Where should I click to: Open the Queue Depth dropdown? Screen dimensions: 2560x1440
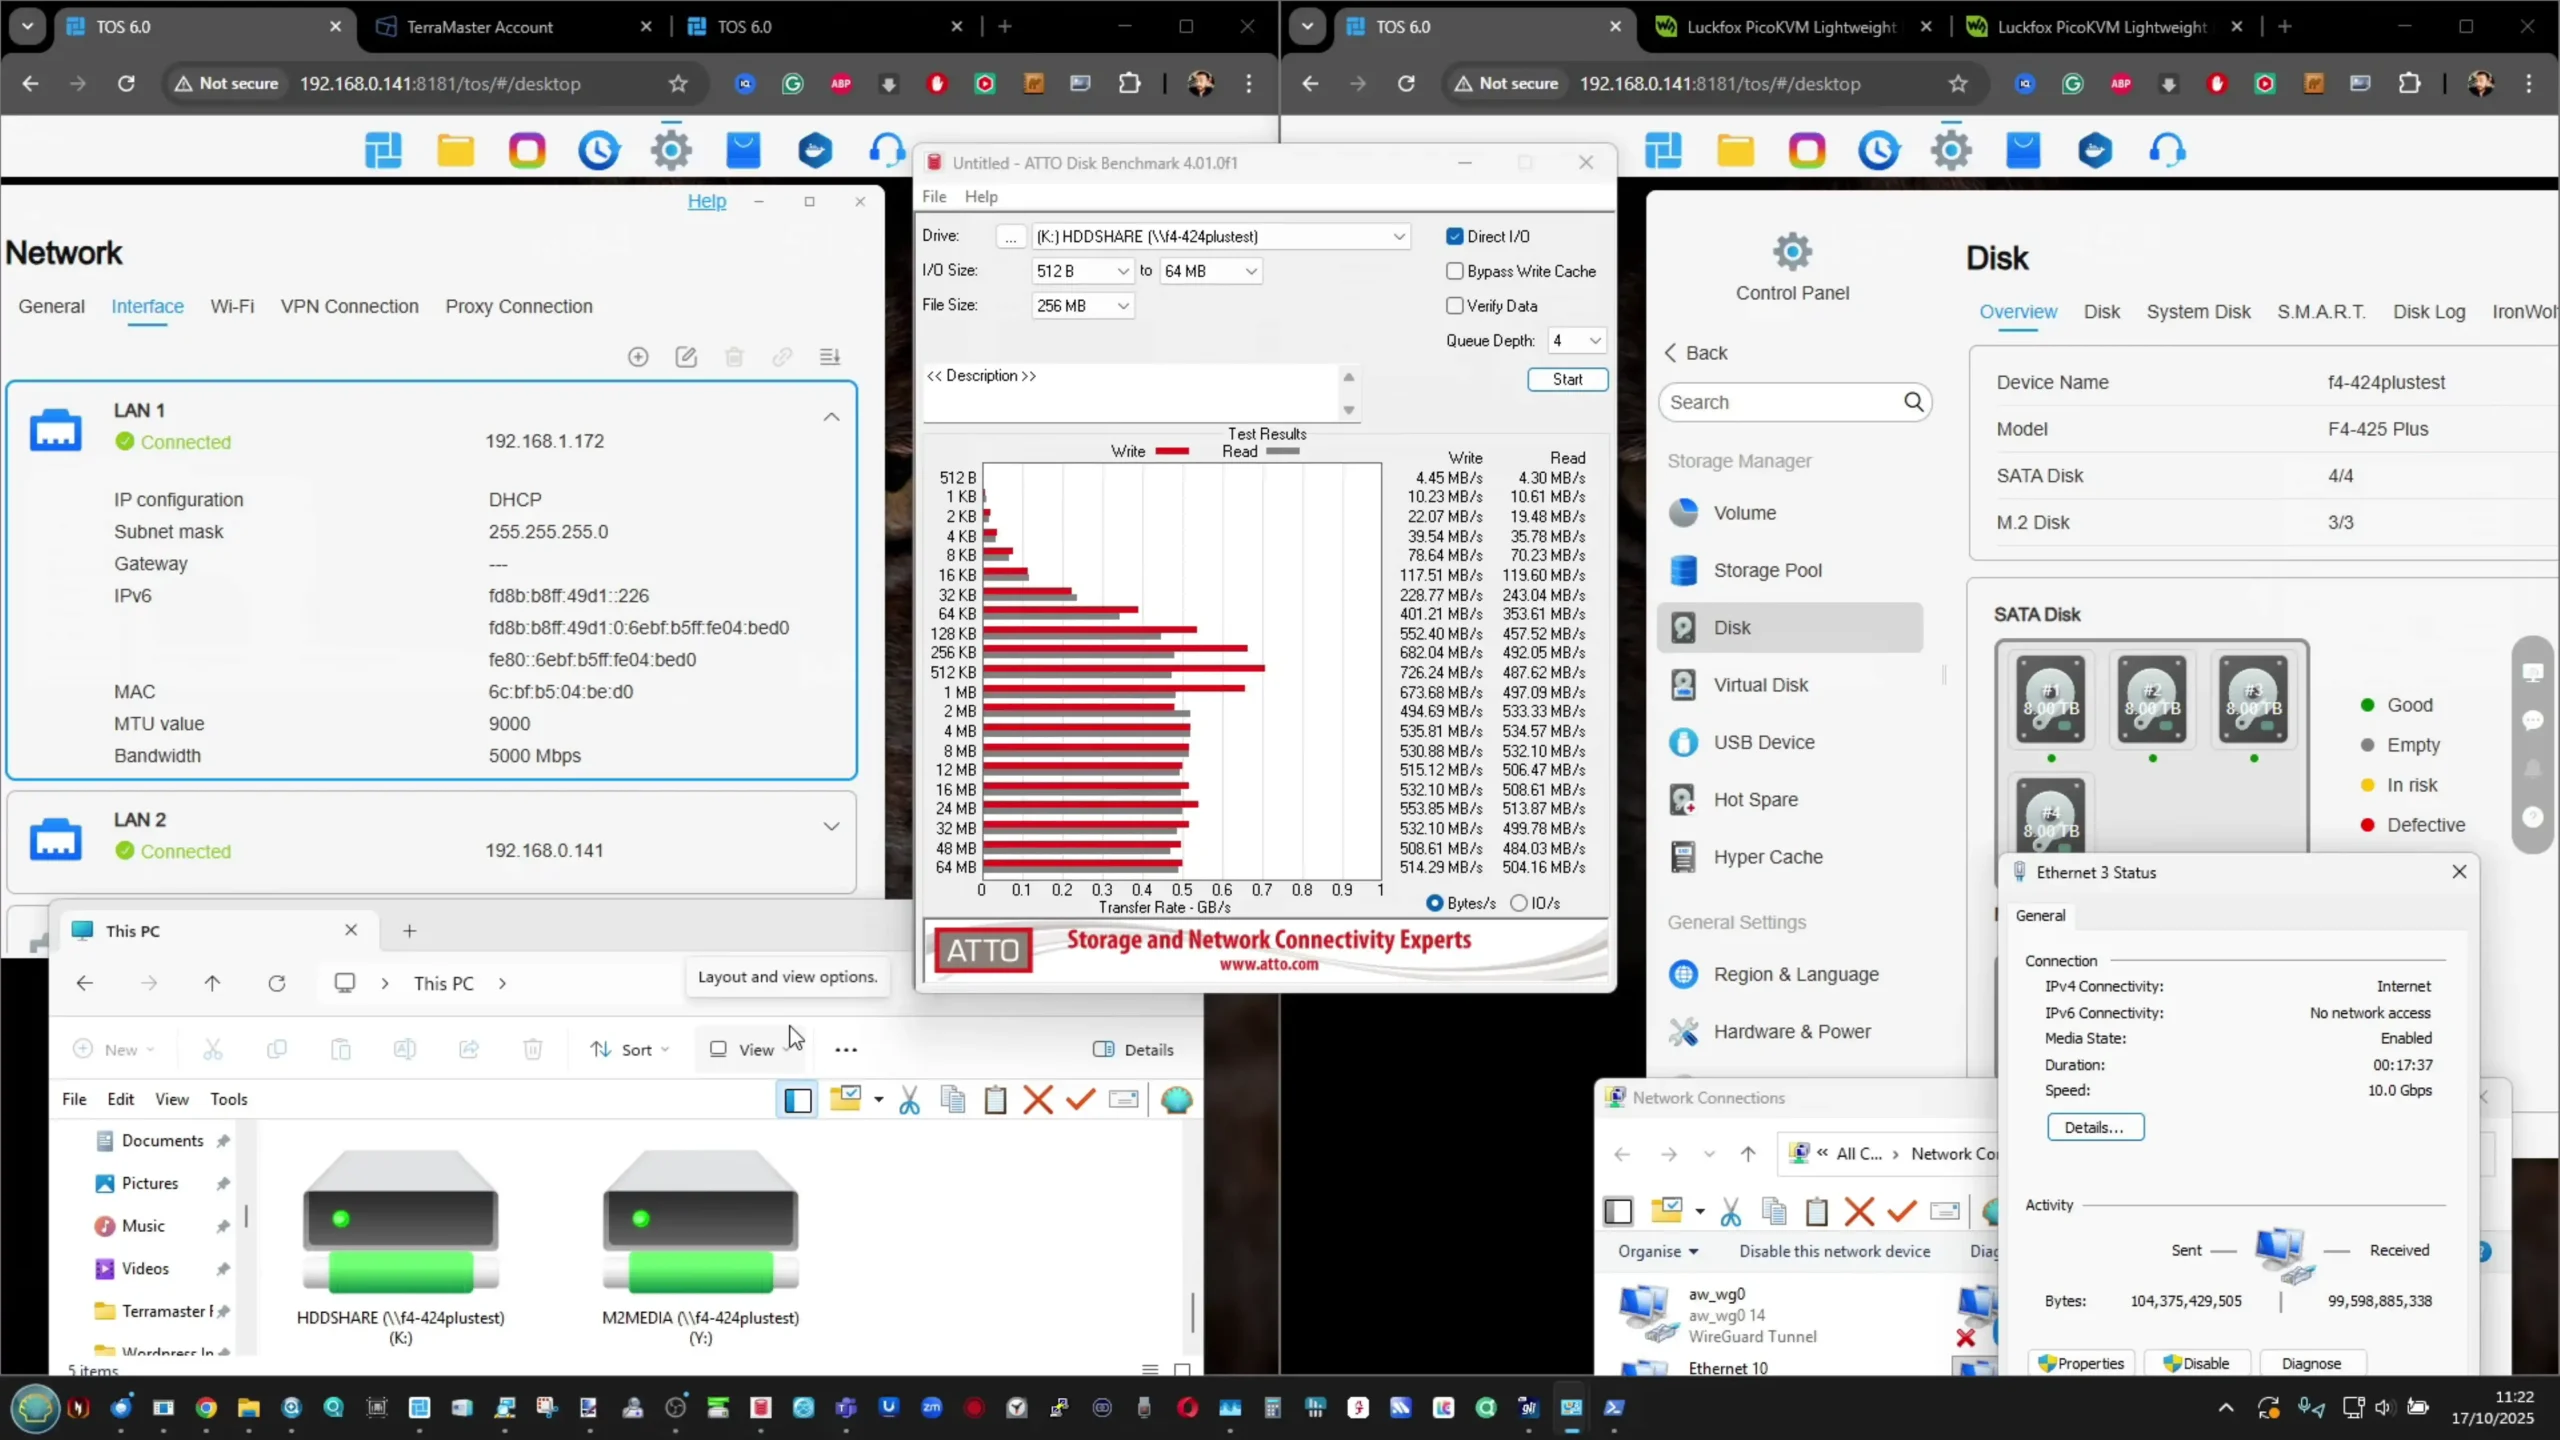pos(1576,341)
